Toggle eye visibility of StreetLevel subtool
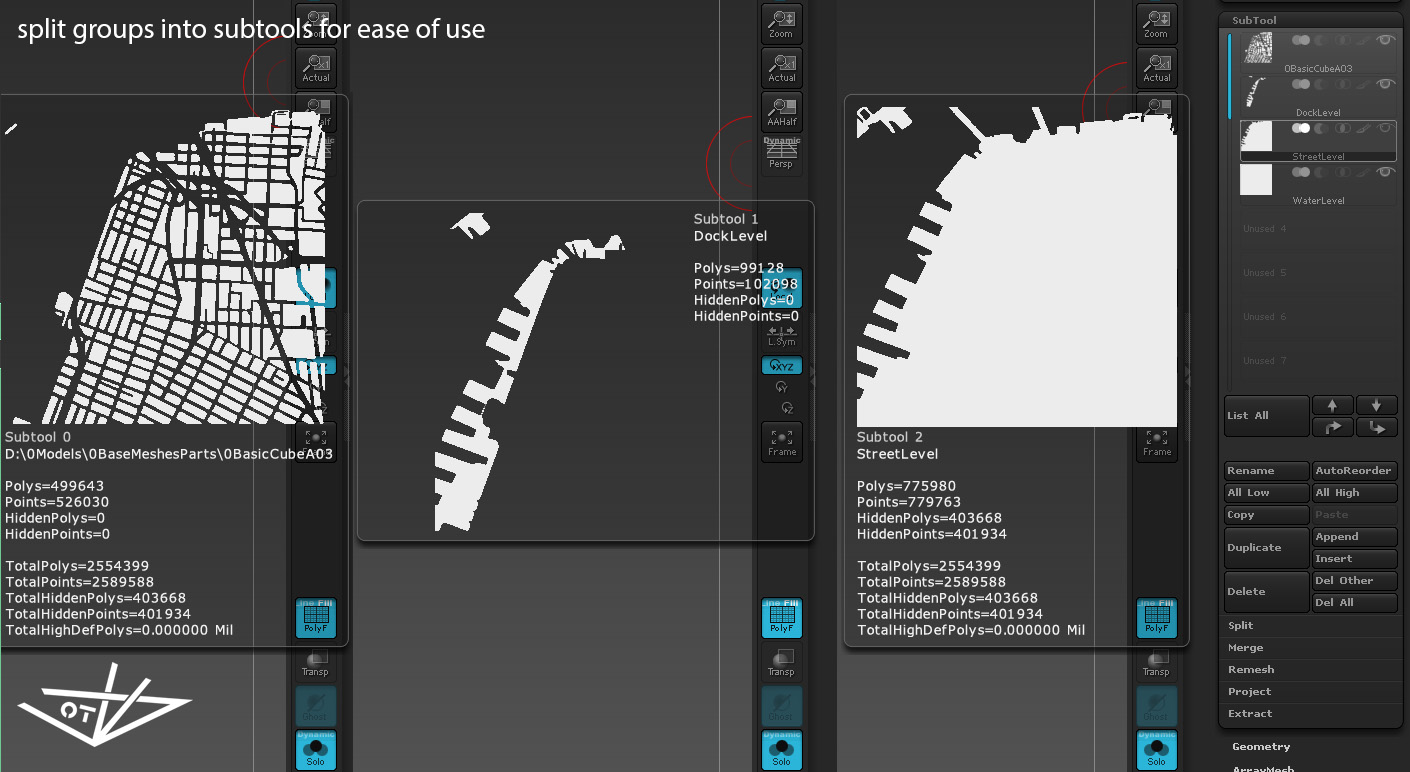This screenshot has width=1410, height=772. tap(1385, 128)
